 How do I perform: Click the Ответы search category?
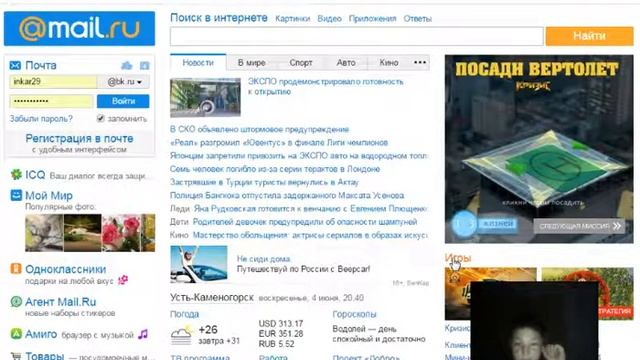tap(418, 19)
